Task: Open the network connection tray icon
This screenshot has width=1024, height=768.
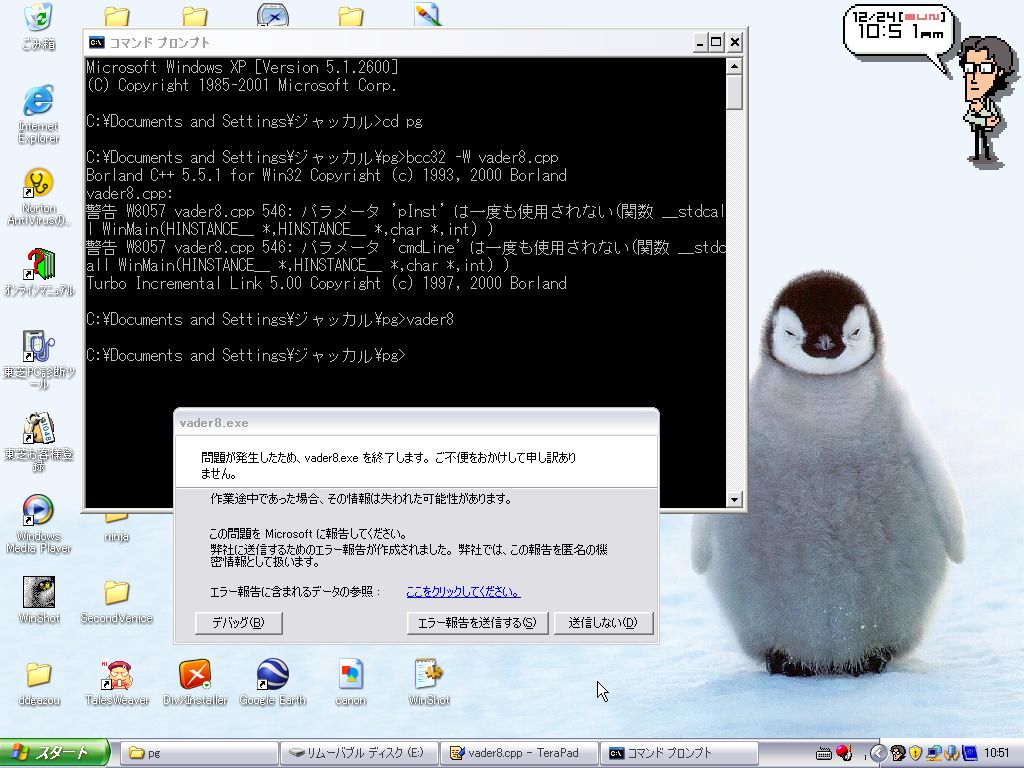Action: [934, 753]
